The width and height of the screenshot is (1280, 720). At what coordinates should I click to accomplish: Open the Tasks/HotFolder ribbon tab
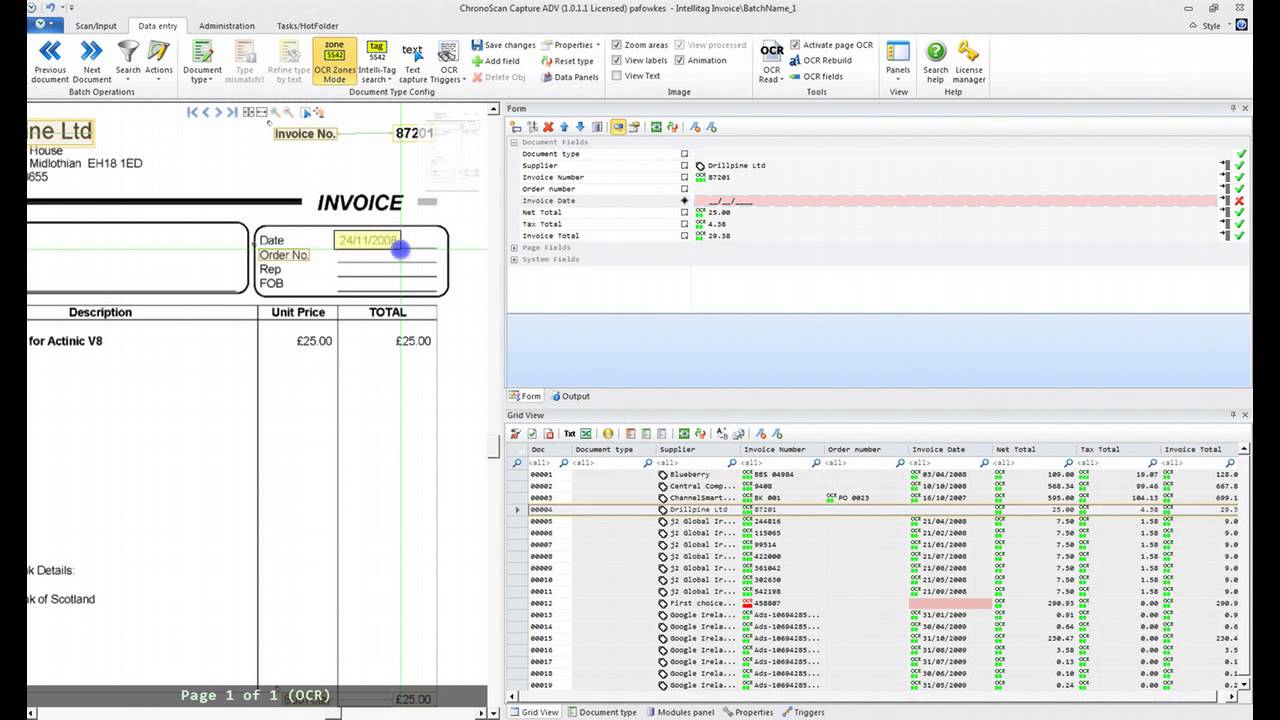308,26
